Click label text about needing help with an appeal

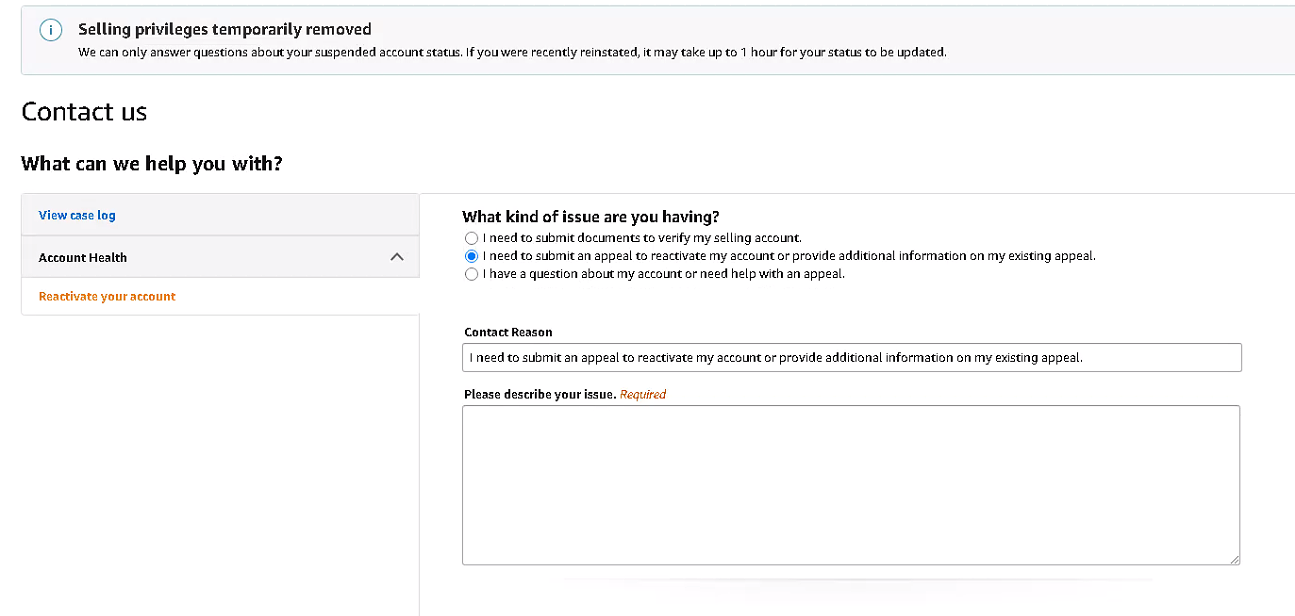point(664,274)
